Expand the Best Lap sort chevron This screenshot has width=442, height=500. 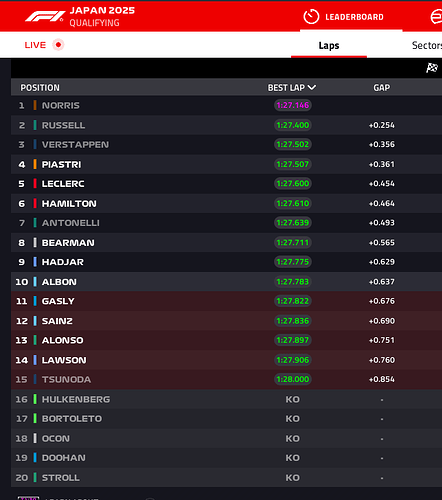(312, 87)
